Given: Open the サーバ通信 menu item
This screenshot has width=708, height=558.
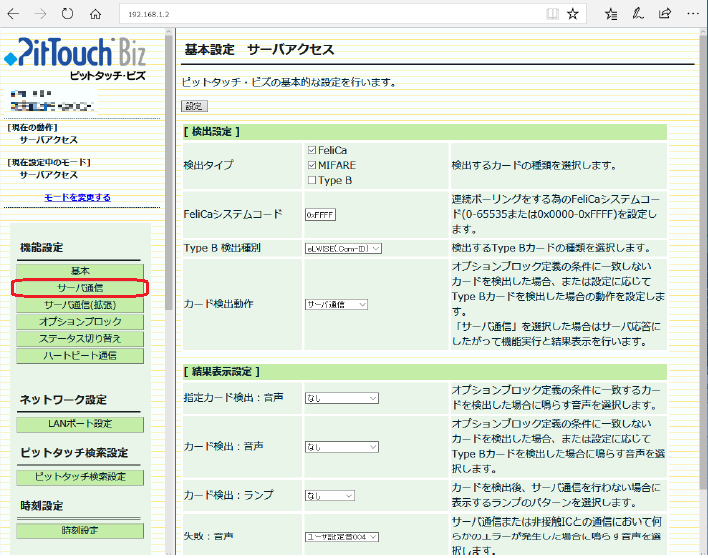Looking at the screenshot, I should coord(80,288).
